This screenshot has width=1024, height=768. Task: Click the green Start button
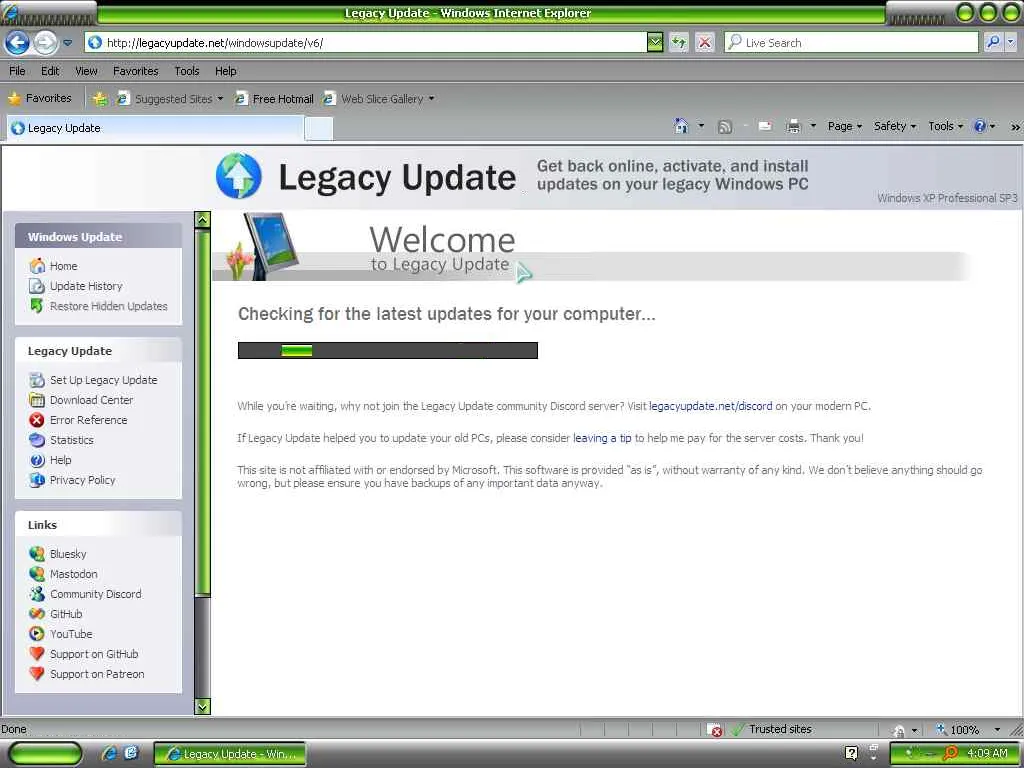click(x=46, y=754)
